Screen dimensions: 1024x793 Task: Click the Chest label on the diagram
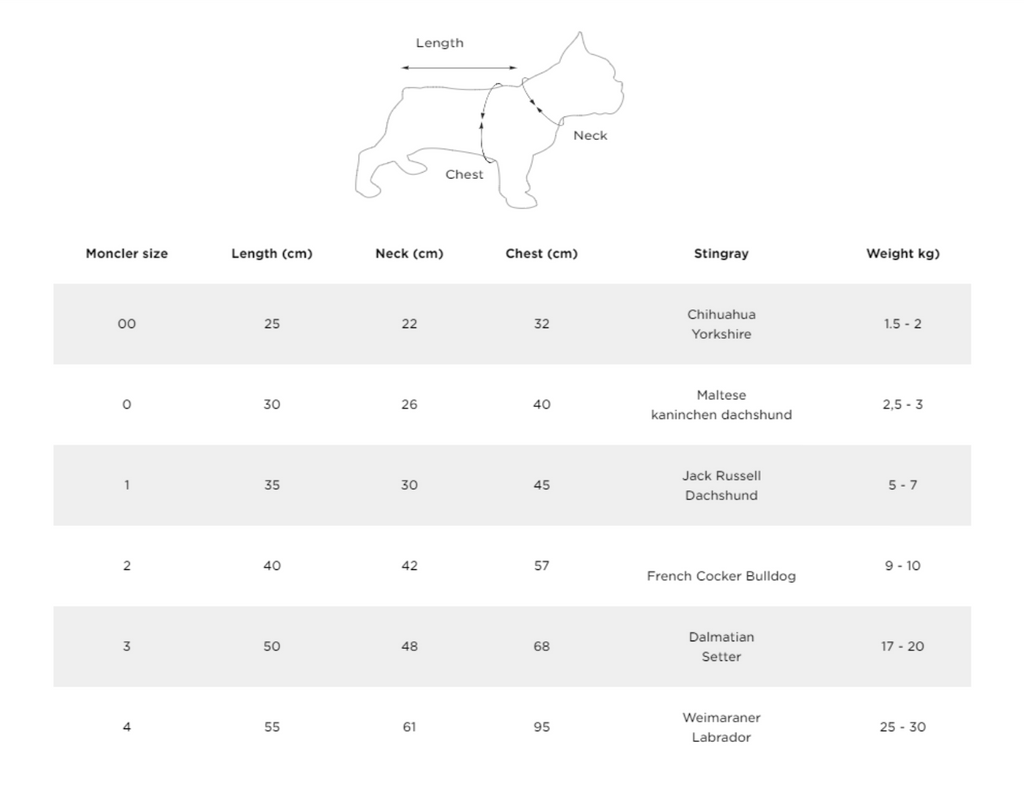tap(464, 174)
